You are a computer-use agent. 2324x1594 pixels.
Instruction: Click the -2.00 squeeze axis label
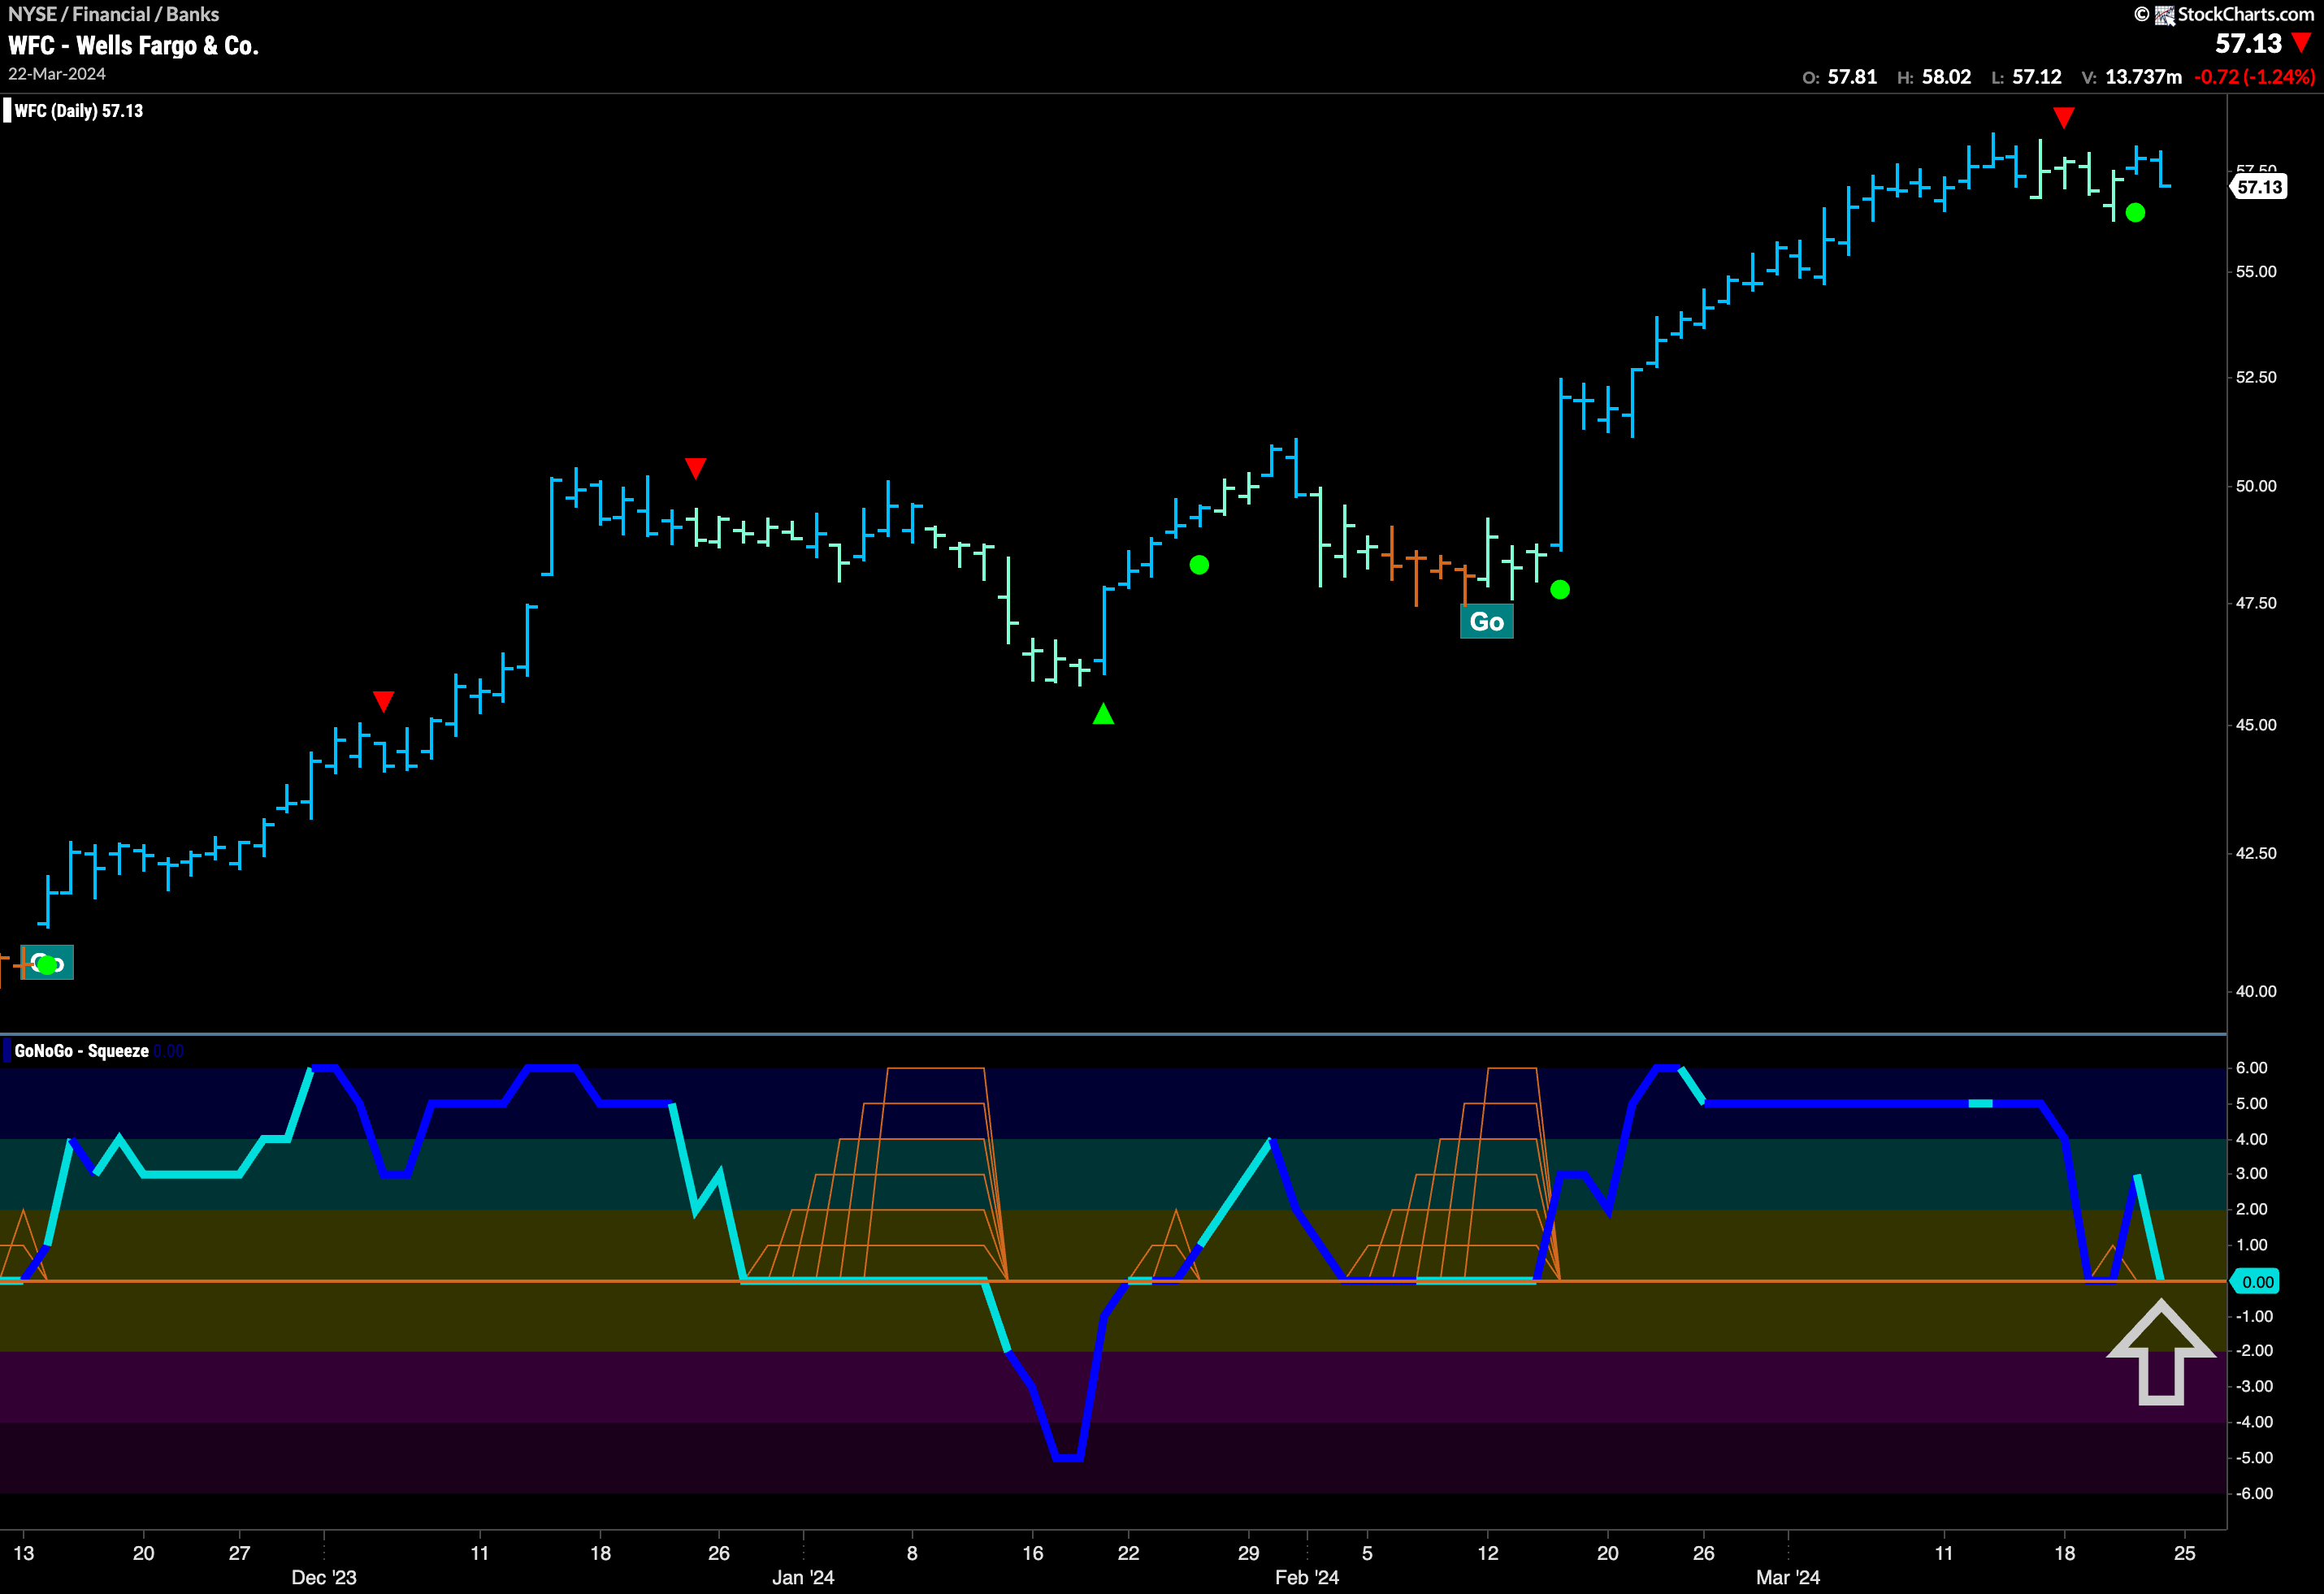[x=2255, y=1350]
